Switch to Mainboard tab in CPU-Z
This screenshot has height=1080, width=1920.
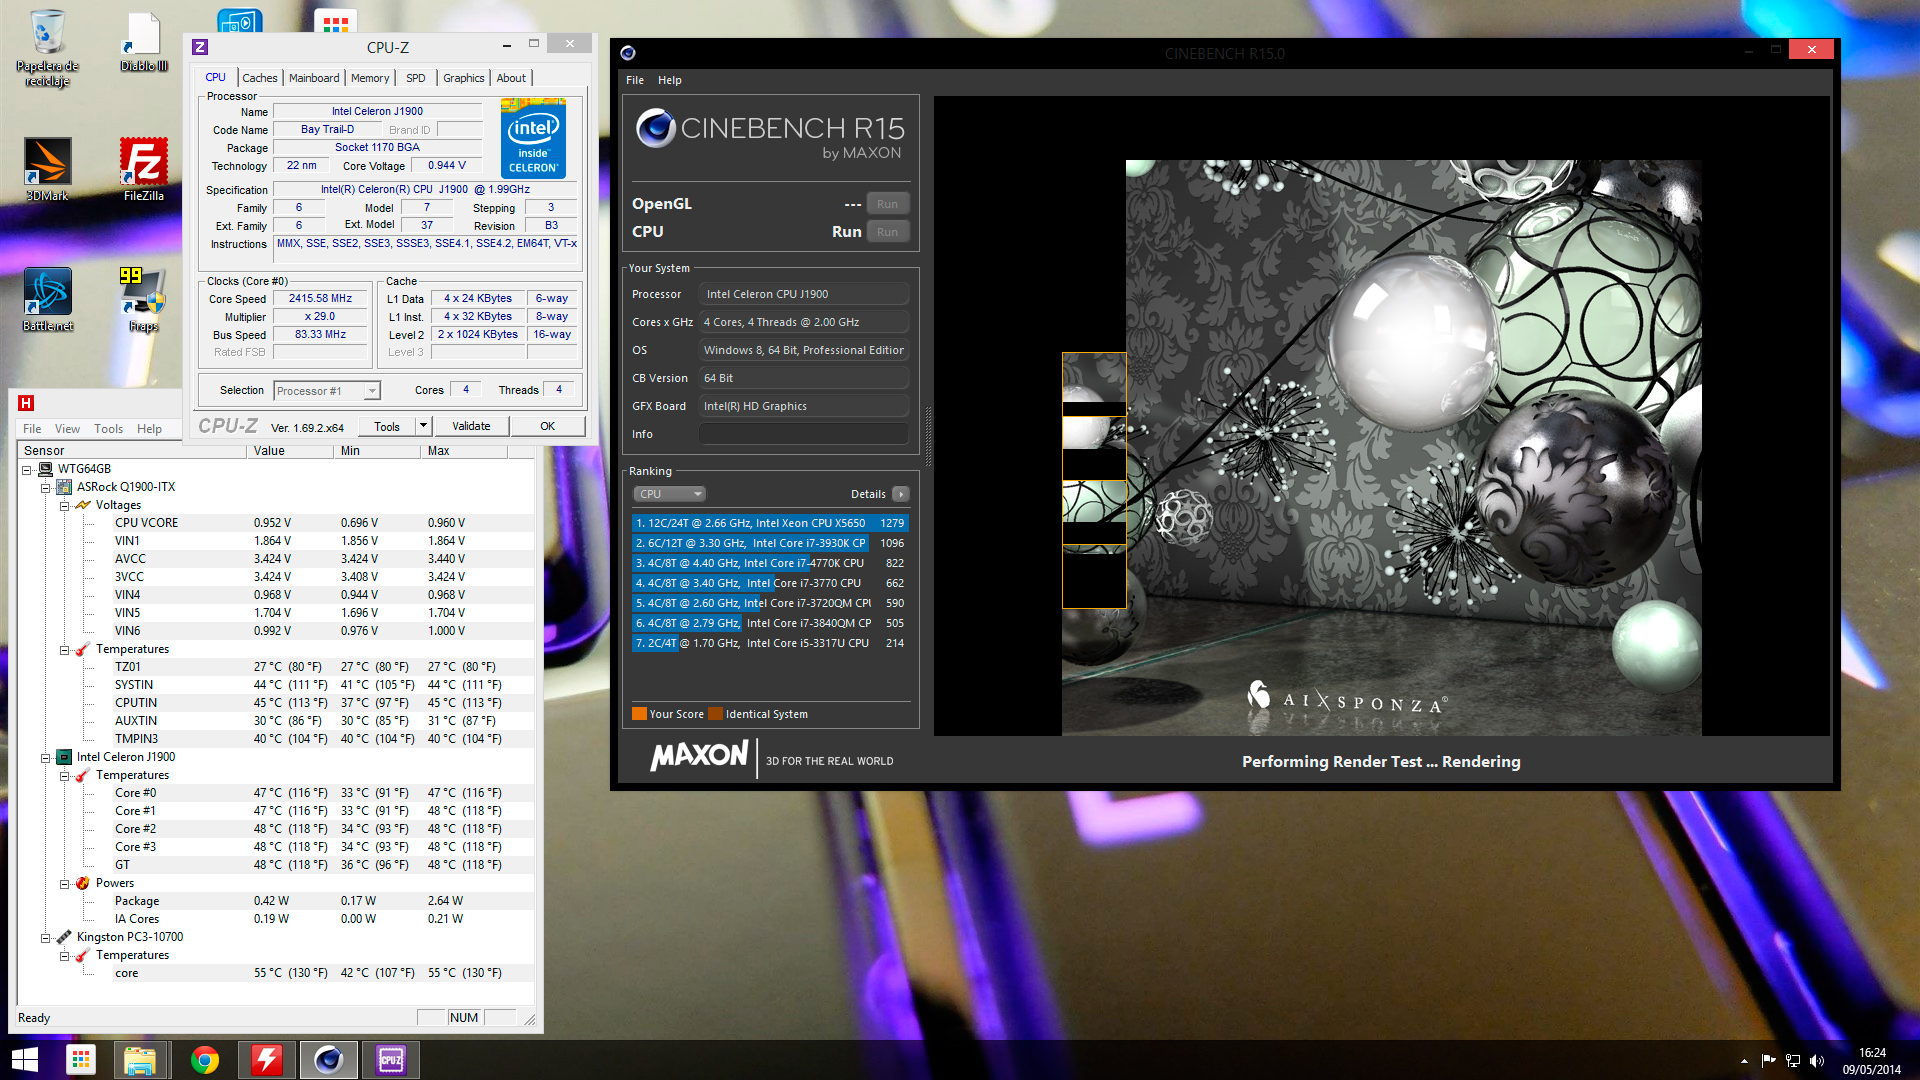[x=314, y=78]
